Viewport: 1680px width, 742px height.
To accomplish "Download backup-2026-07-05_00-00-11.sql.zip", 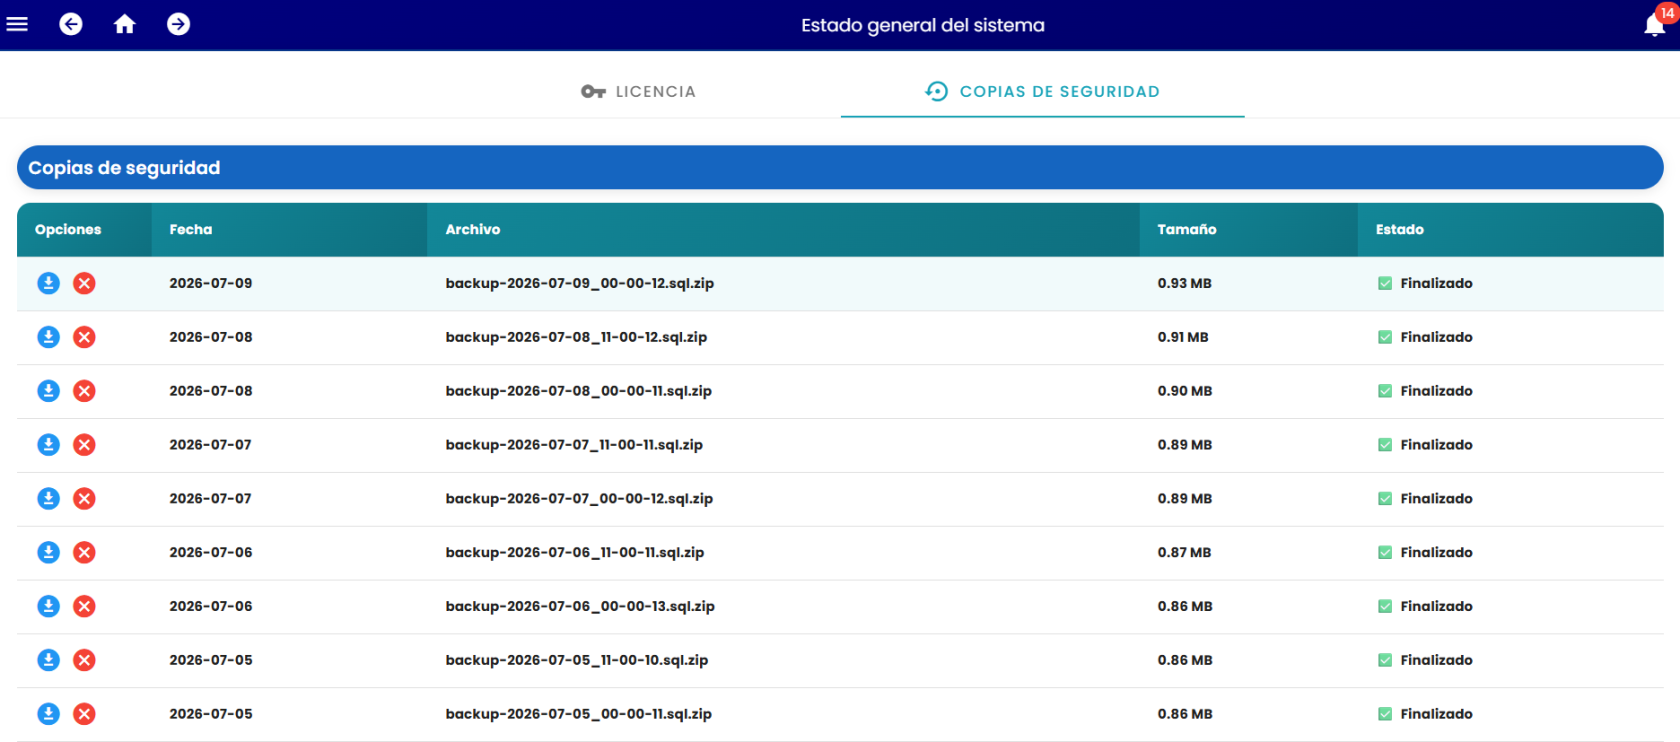I will pos(48,714).
